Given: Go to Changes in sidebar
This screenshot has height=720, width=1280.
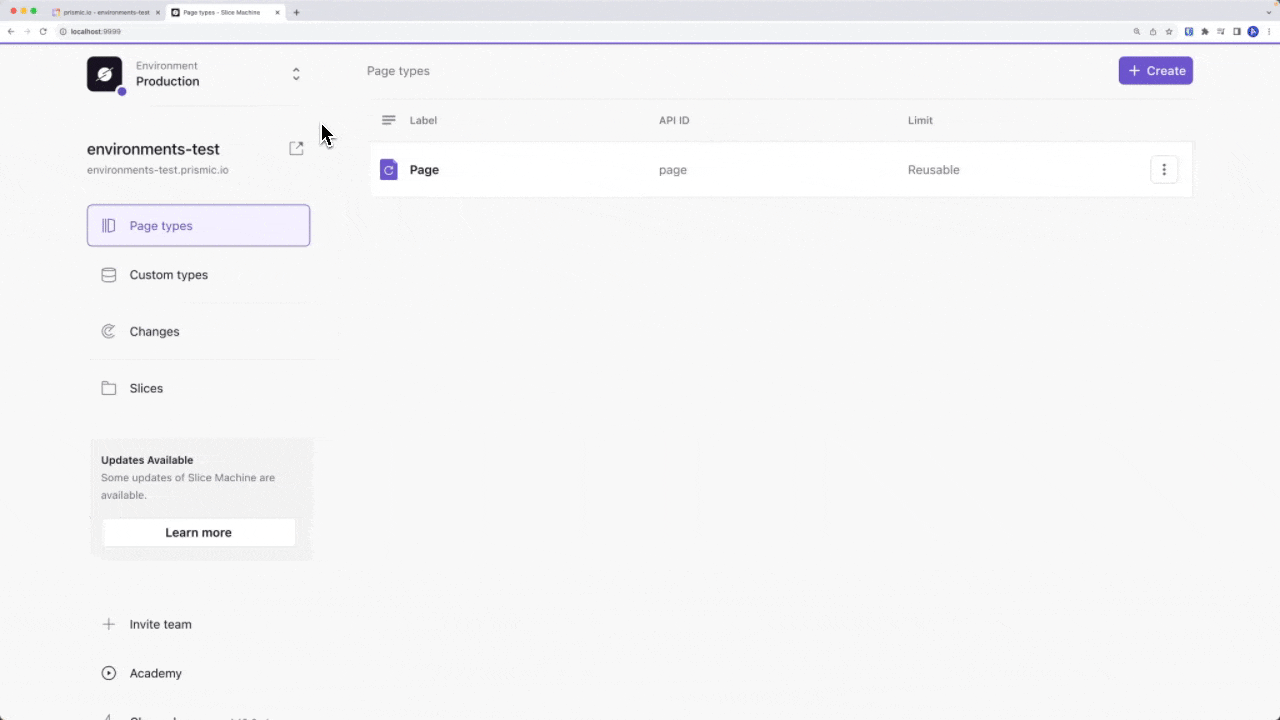Looking at the screenshot, I should 198,332.
